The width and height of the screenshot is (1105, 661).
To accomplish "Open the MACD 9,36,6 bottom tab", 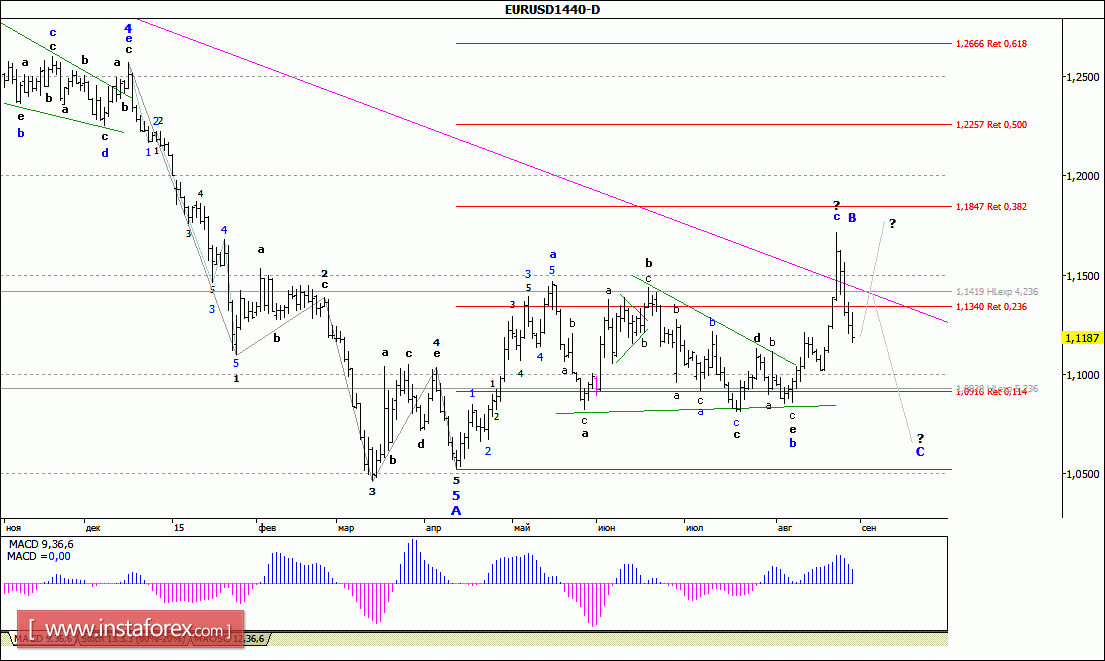I will pyautogui.click(x=42, y=638).
